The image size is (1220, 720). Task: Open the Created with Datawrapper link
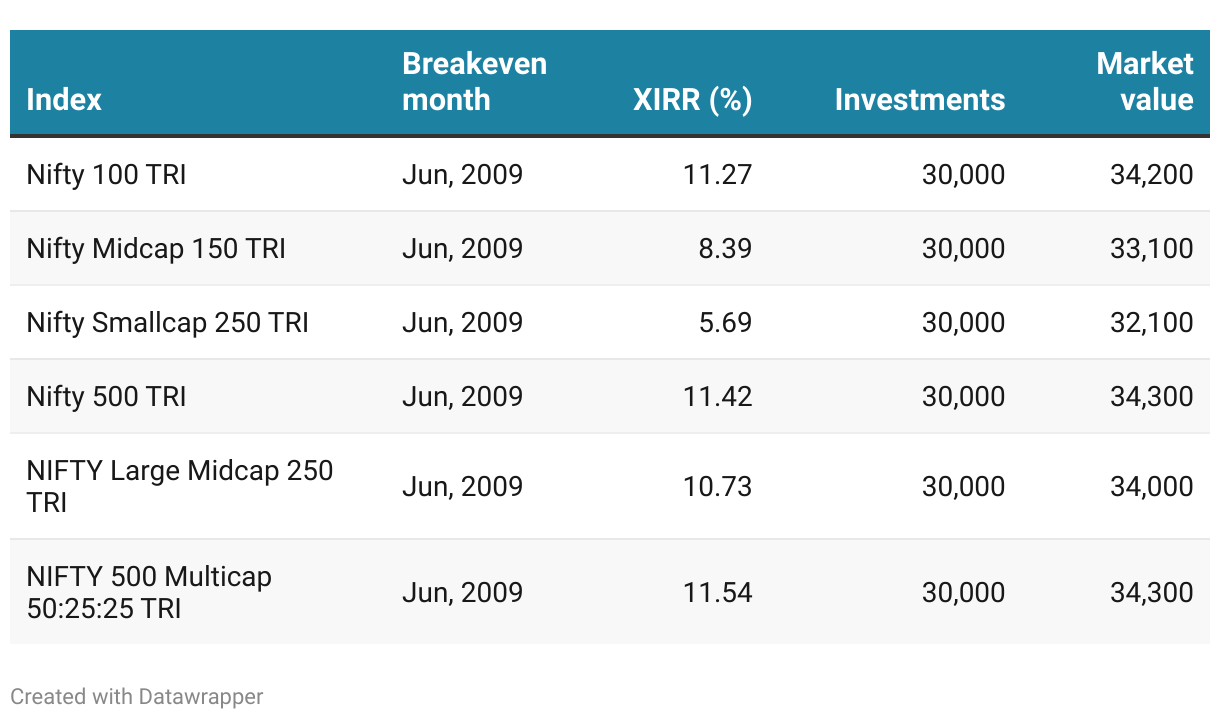(136, 697)
